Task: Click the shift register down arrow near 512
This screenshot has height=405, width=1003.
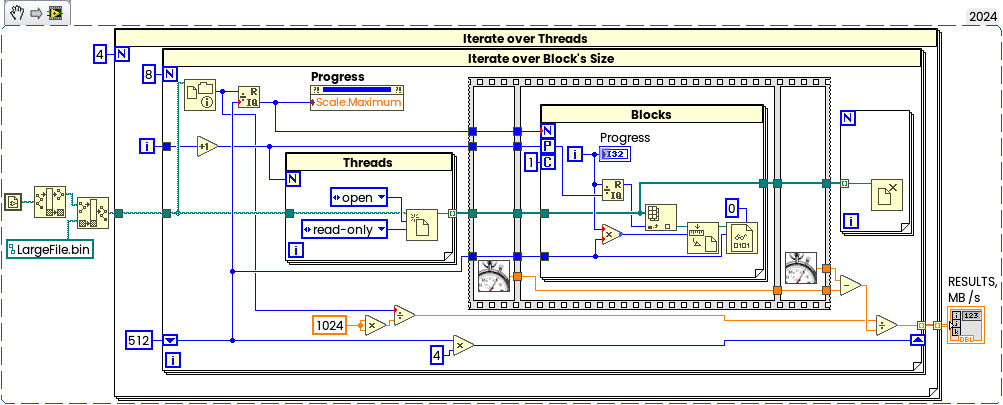Action: click(x=170, y=340)
